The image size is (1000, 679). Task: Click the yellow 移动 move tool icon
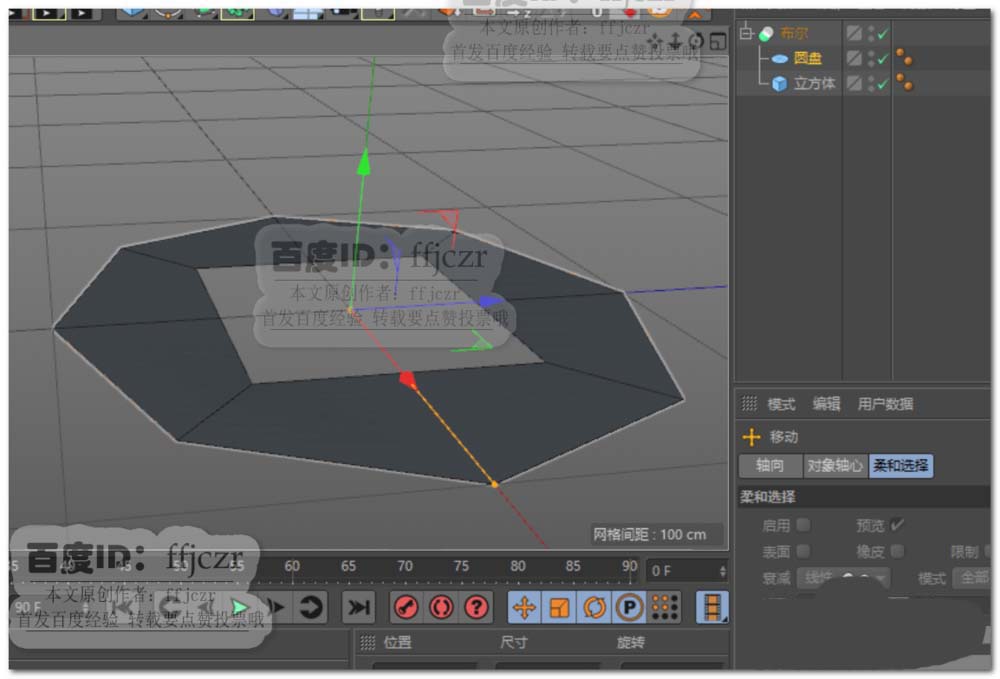tap(751, 437)
